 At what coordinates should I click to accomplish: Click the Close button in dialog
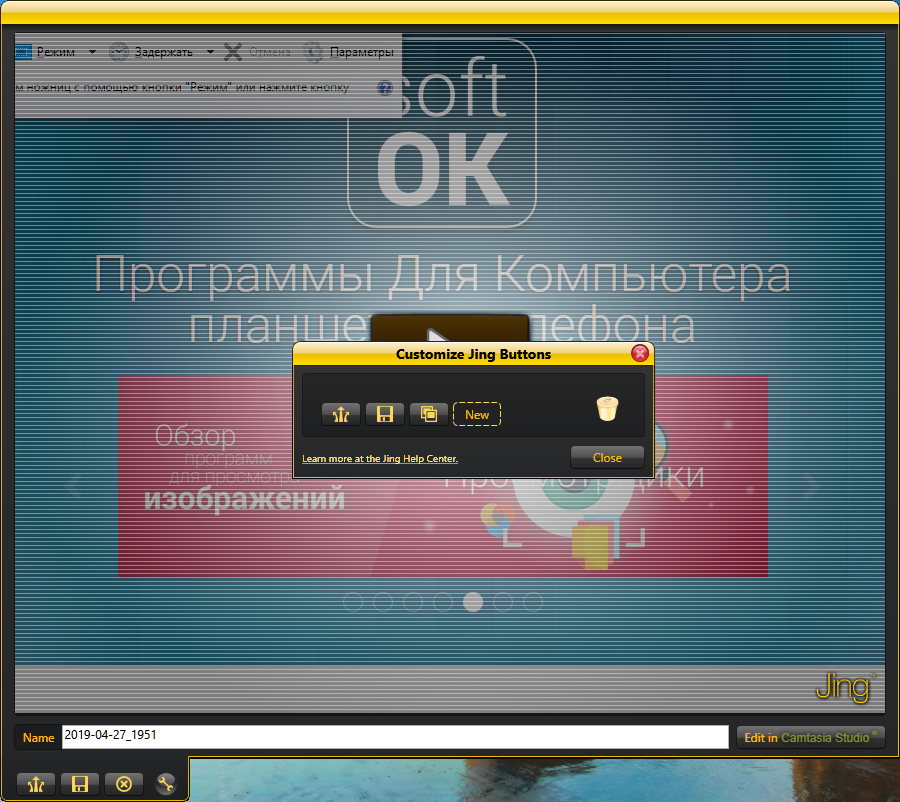point(607,458)
